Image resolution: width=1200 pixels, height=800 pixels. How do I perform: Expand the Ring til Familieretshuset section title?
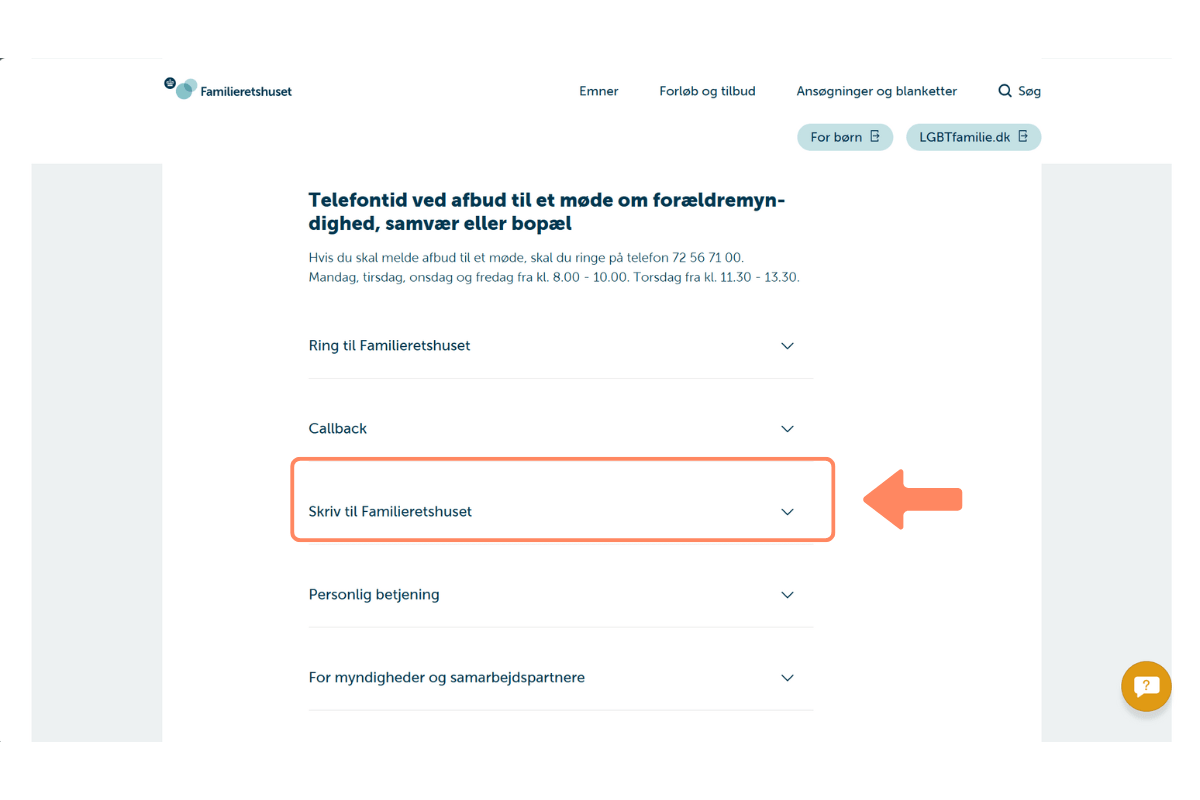[x=389, y=346]
